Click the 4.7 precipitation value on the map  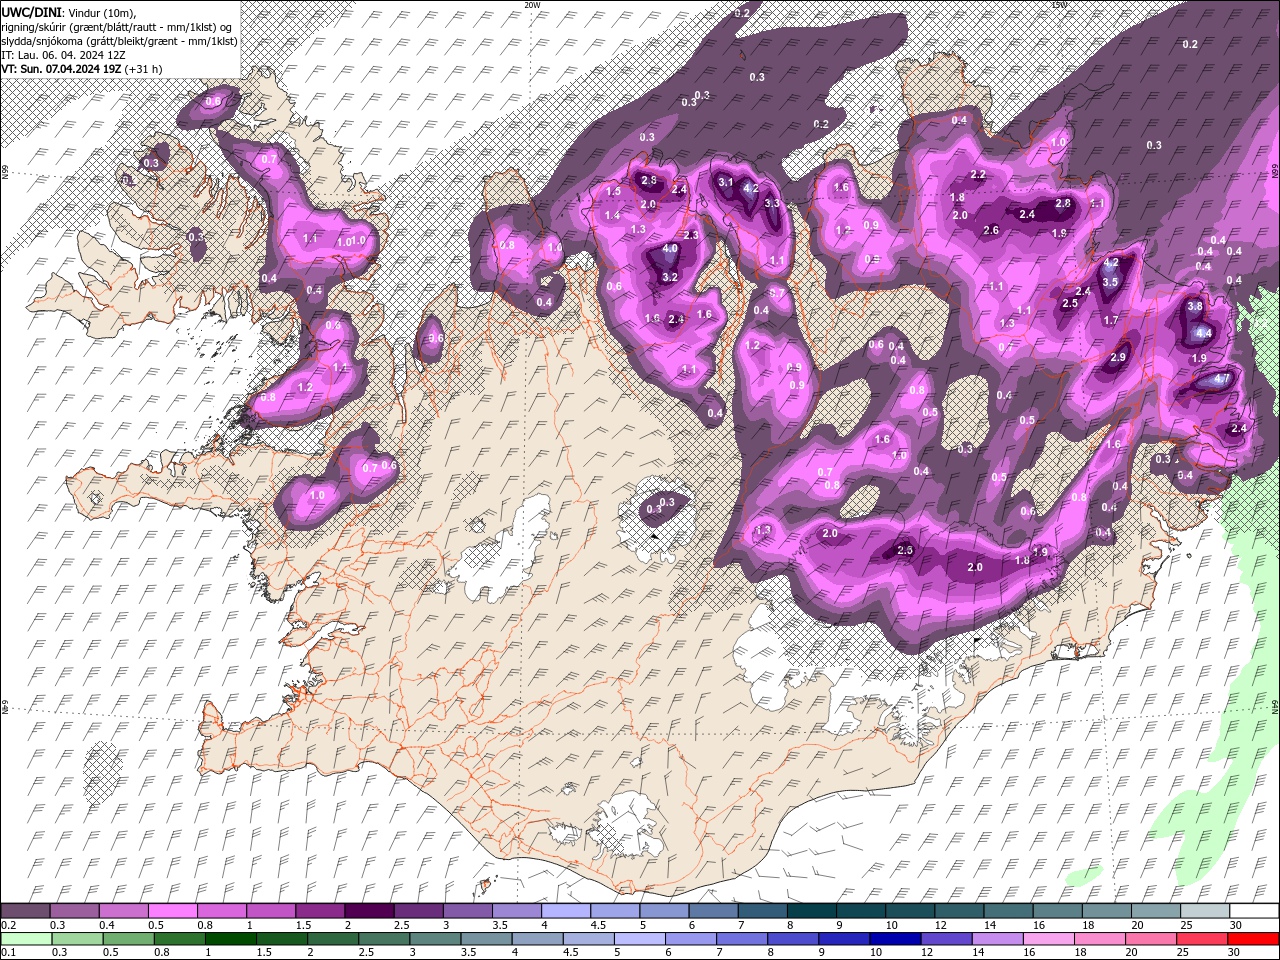coord(1221,380)
